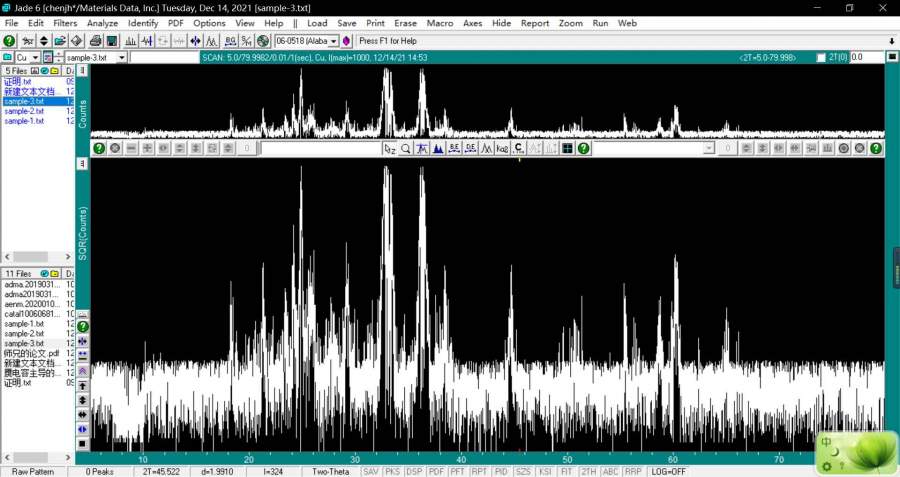
Task: Open the Cu anode dropdown
Action: tap(34, 58)
